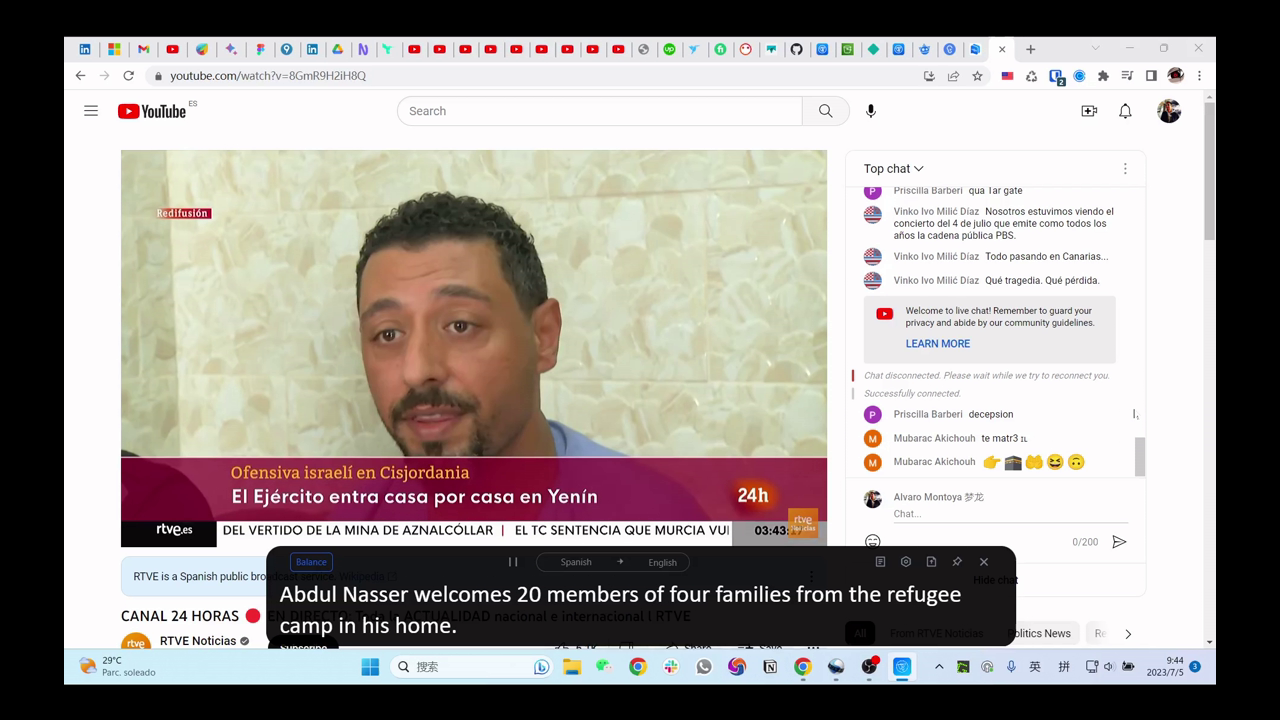Screen dimensions: 1280x720
Task: Pin the translation subtitle overlay
Action: (x=957, y=562)
